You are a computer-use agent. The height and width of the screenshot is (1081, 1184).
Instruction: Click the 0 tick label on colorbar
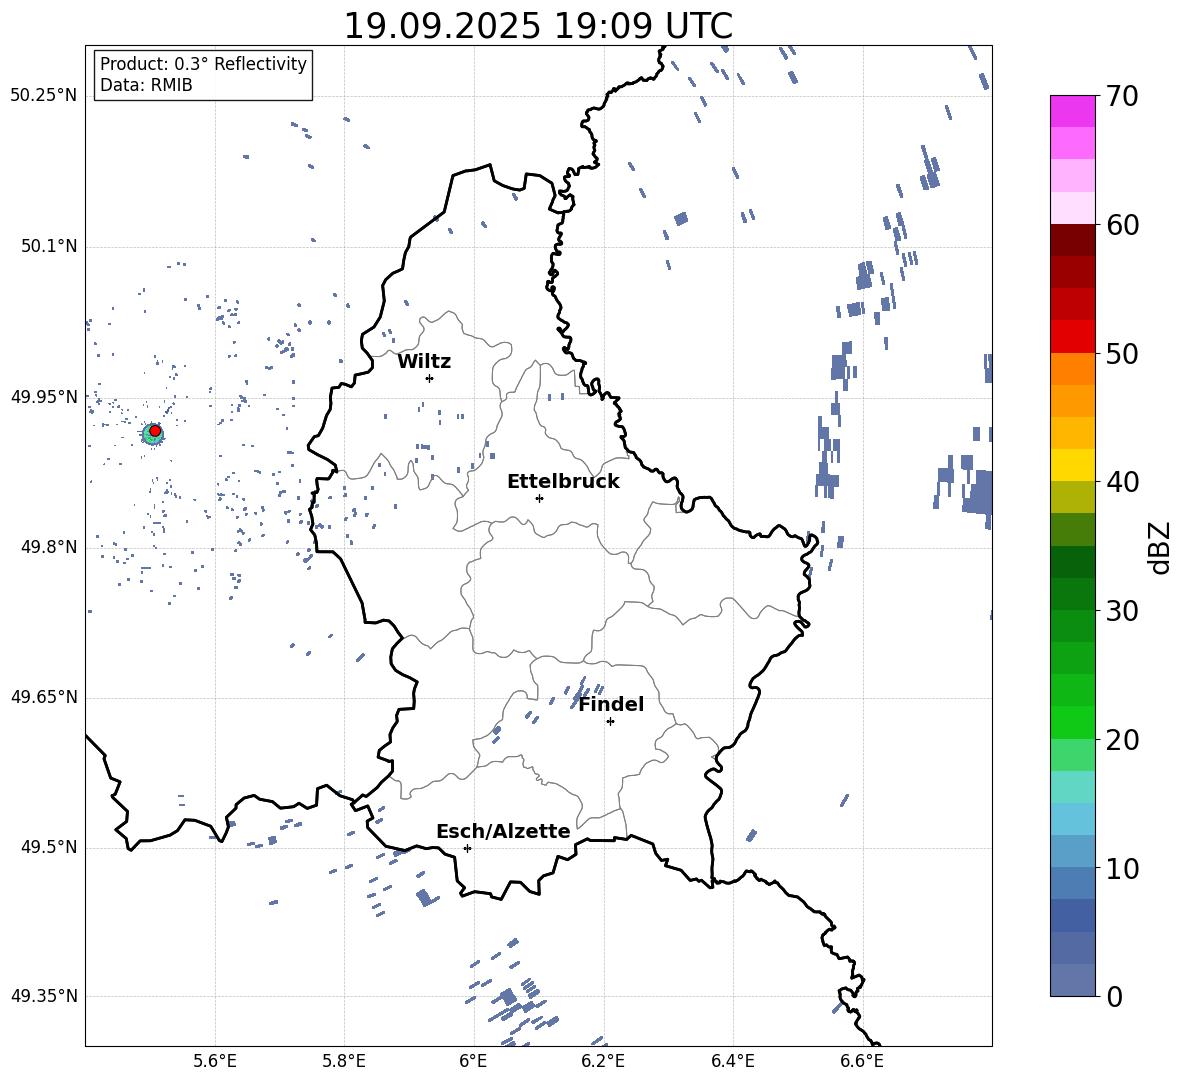(x=1114, y=996)
